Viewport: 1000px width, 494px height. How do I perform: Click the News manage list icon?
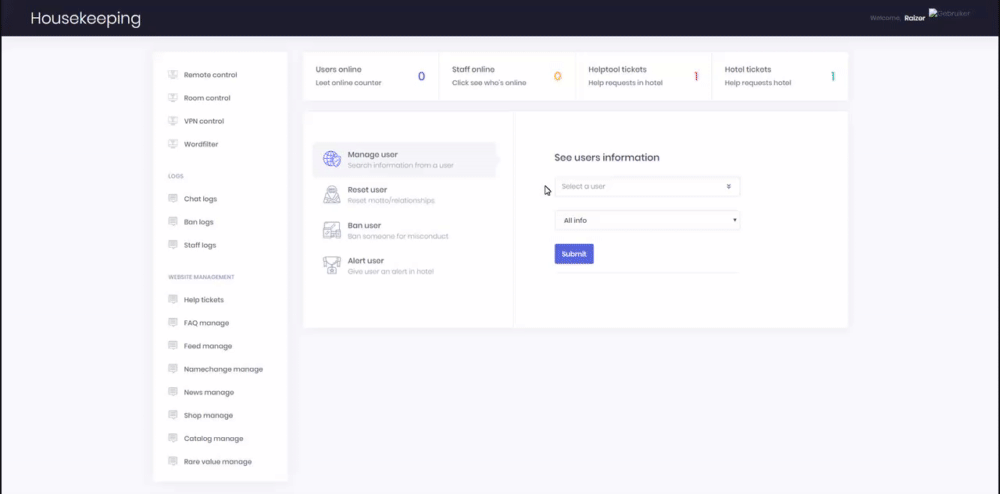(172, 391)
